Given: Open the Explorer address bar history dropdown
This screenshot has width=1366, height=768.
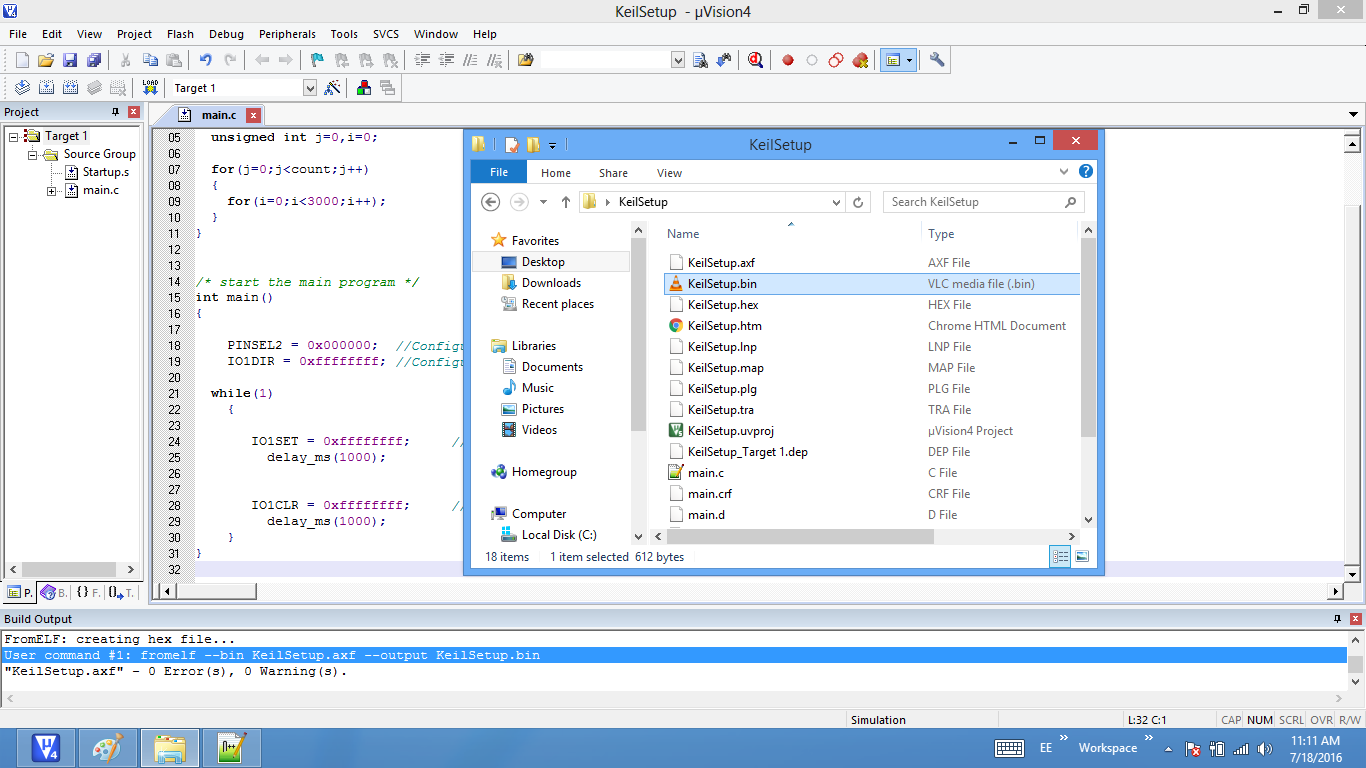Looking at the screenshot, I should pyautogui.click(x=838, y=202).
